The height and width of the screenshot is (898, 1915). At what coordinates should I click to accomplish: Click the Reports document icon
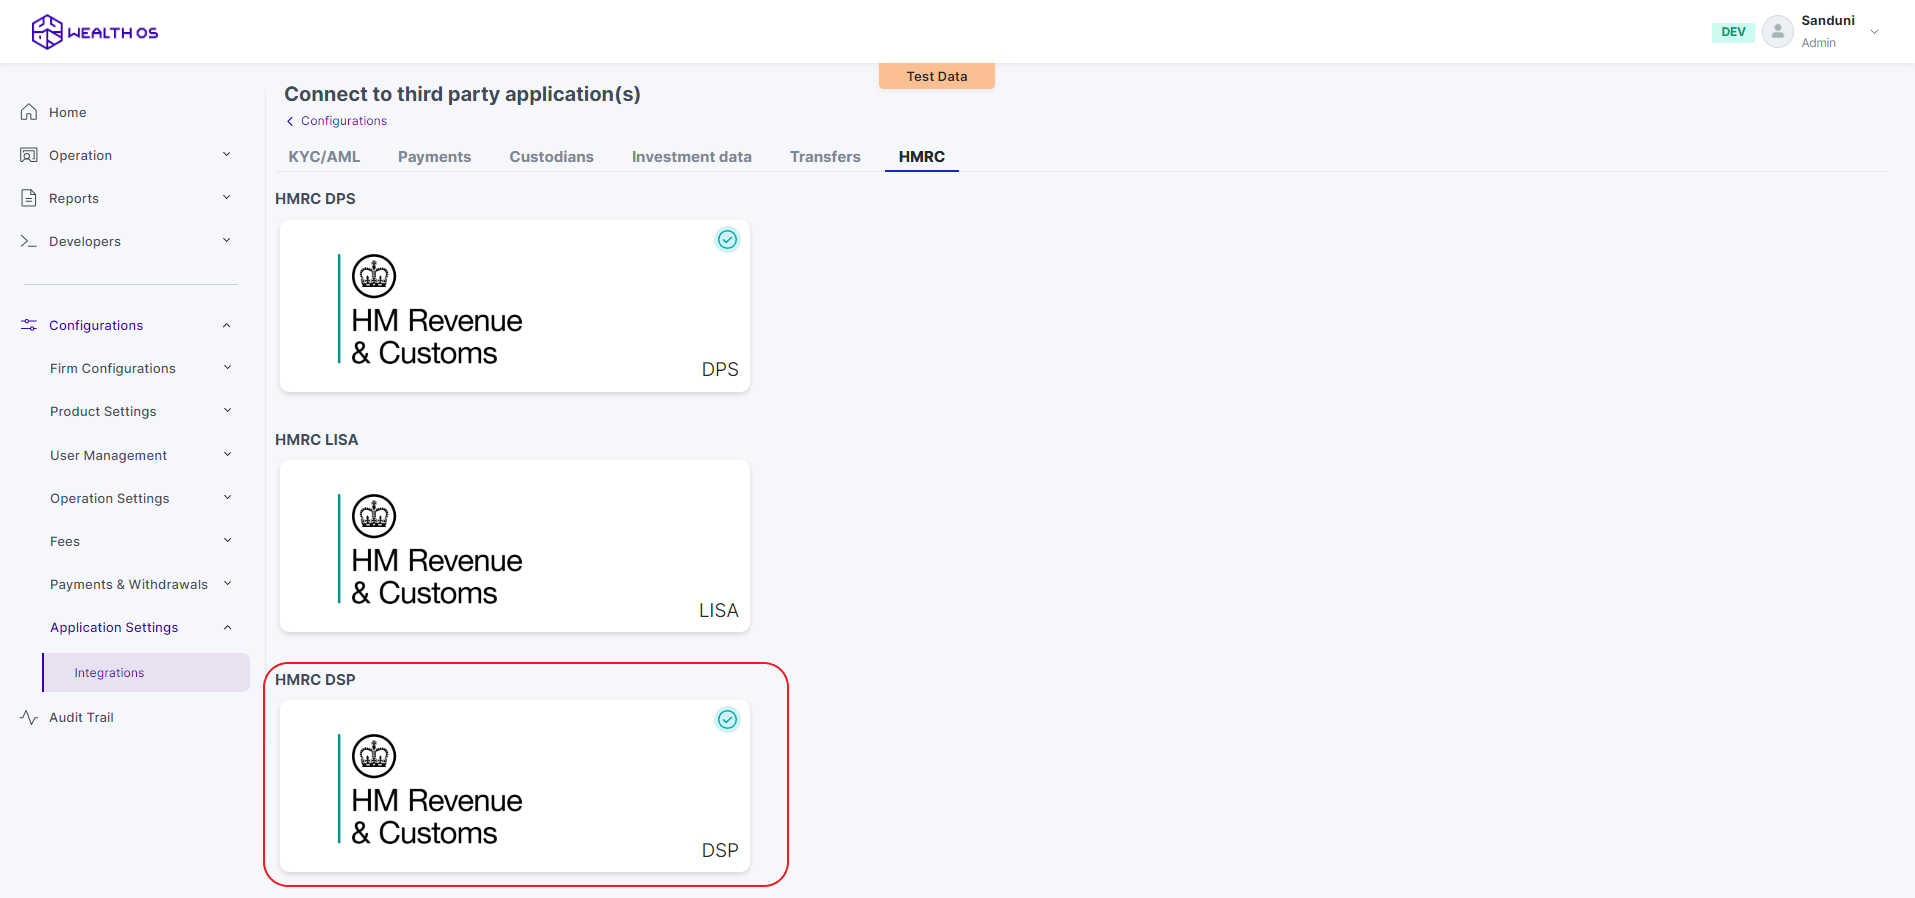coord(29,198)
